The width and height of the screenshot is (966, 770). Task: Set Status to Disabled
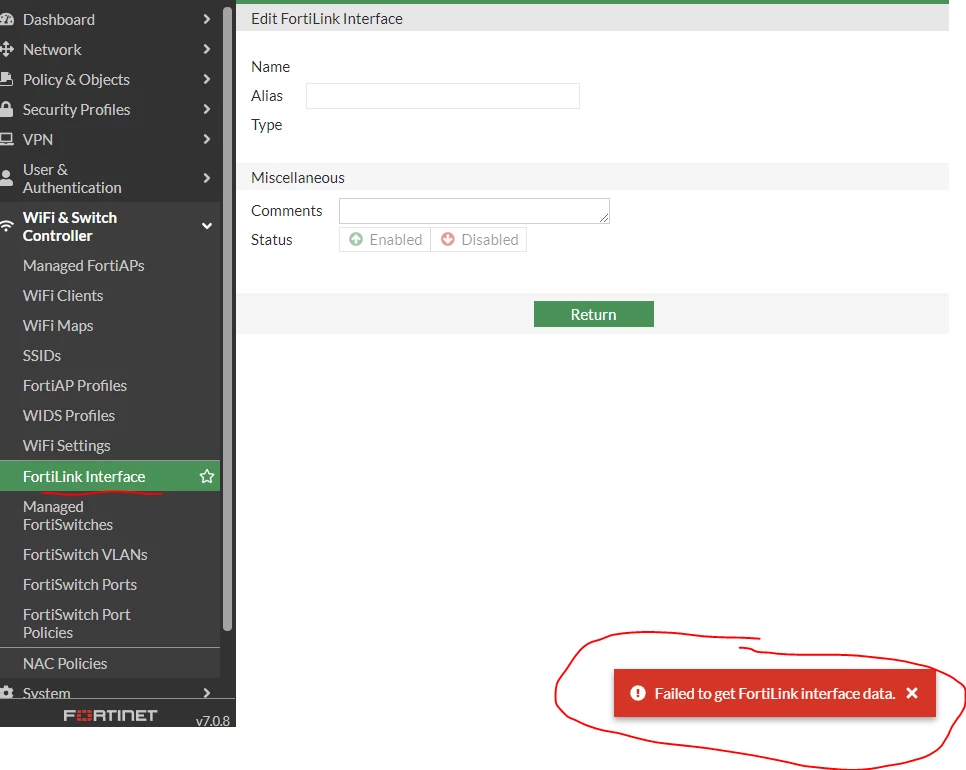coord(479,240)
